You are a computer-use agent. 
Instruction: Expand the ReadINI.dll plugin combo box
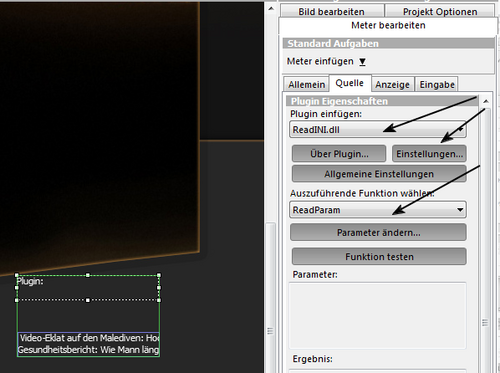click(x=378, y=129)
